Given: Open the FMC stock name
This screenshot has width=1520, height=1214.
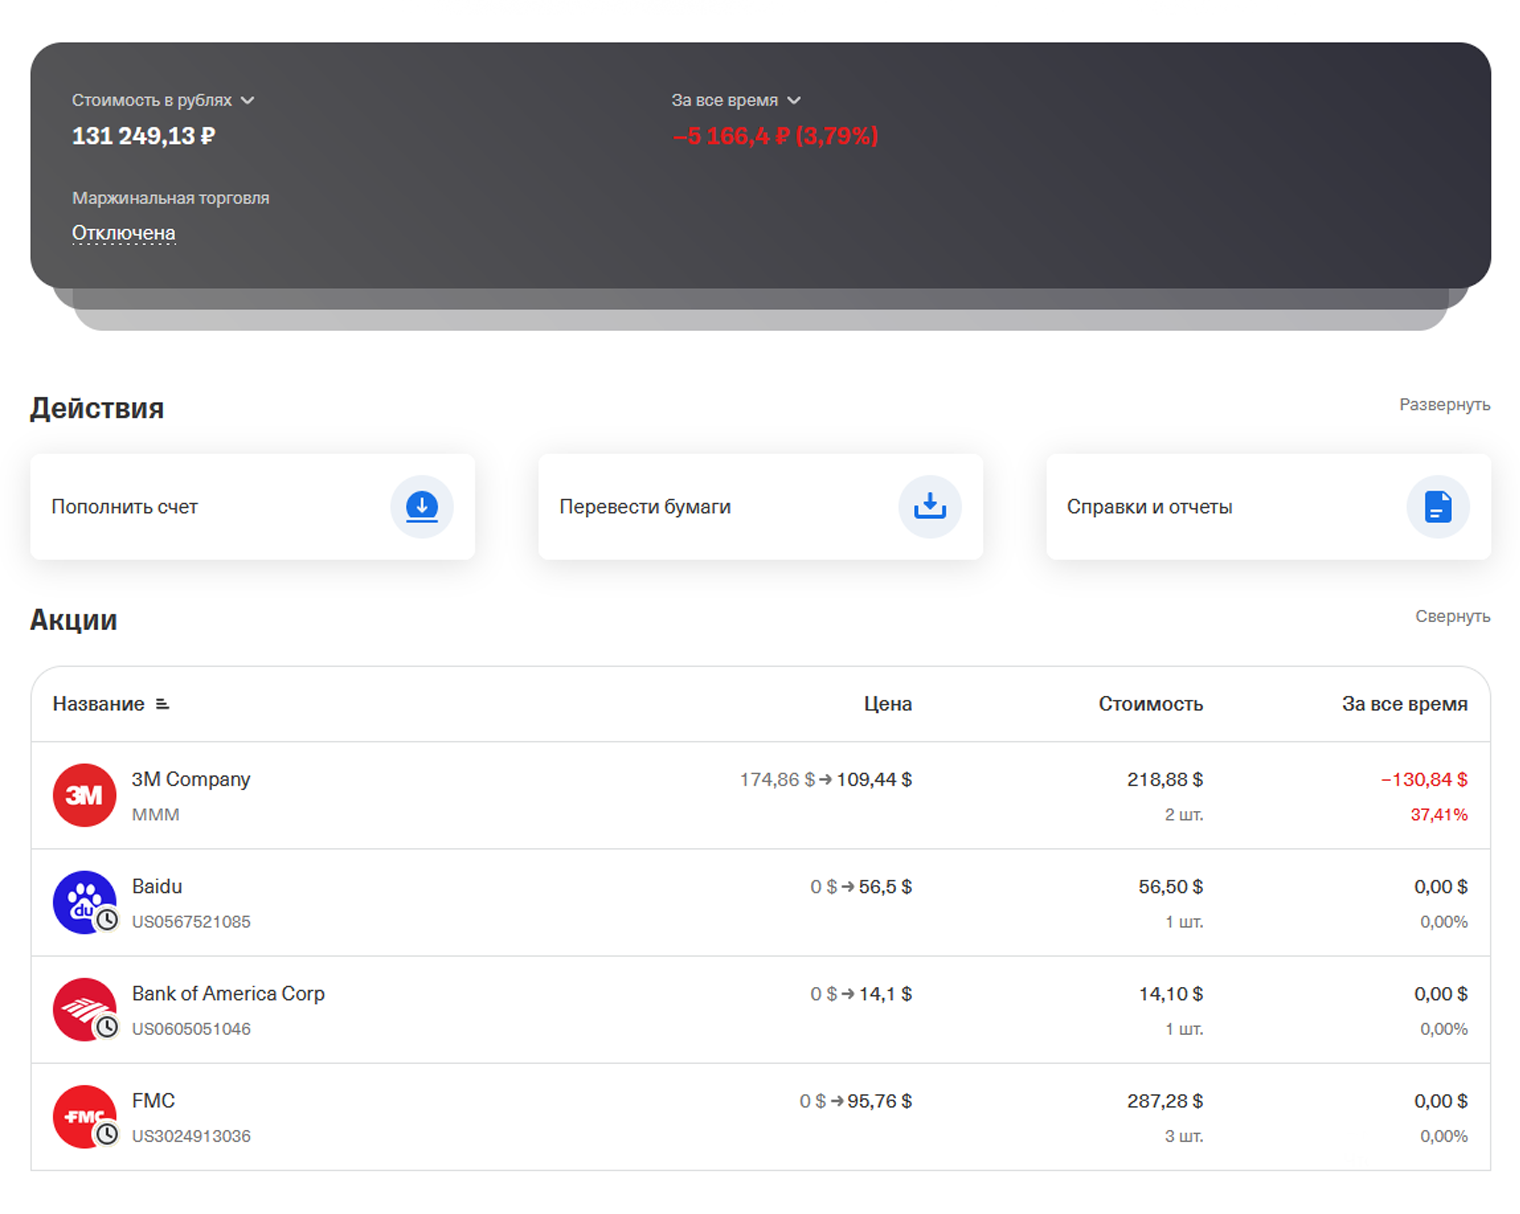Looking at the screenshot, I should [153, 1100].
